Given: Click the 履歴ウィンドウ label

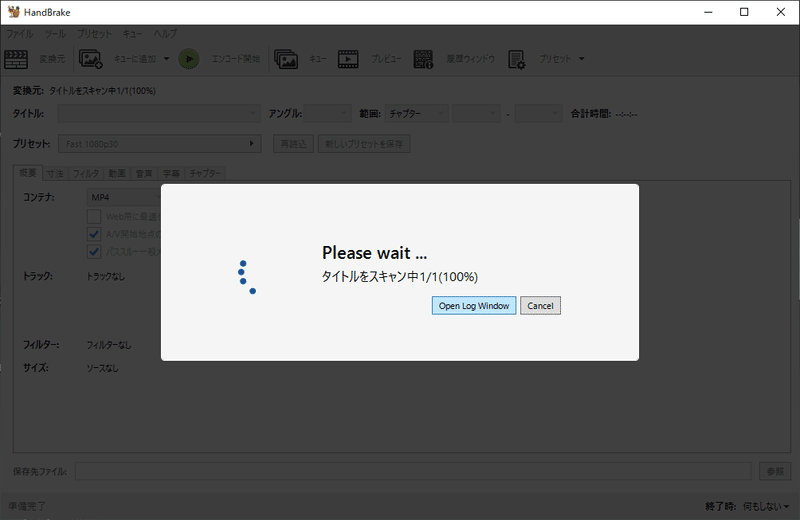Looking at the screenshot, I should click(470, 59).
